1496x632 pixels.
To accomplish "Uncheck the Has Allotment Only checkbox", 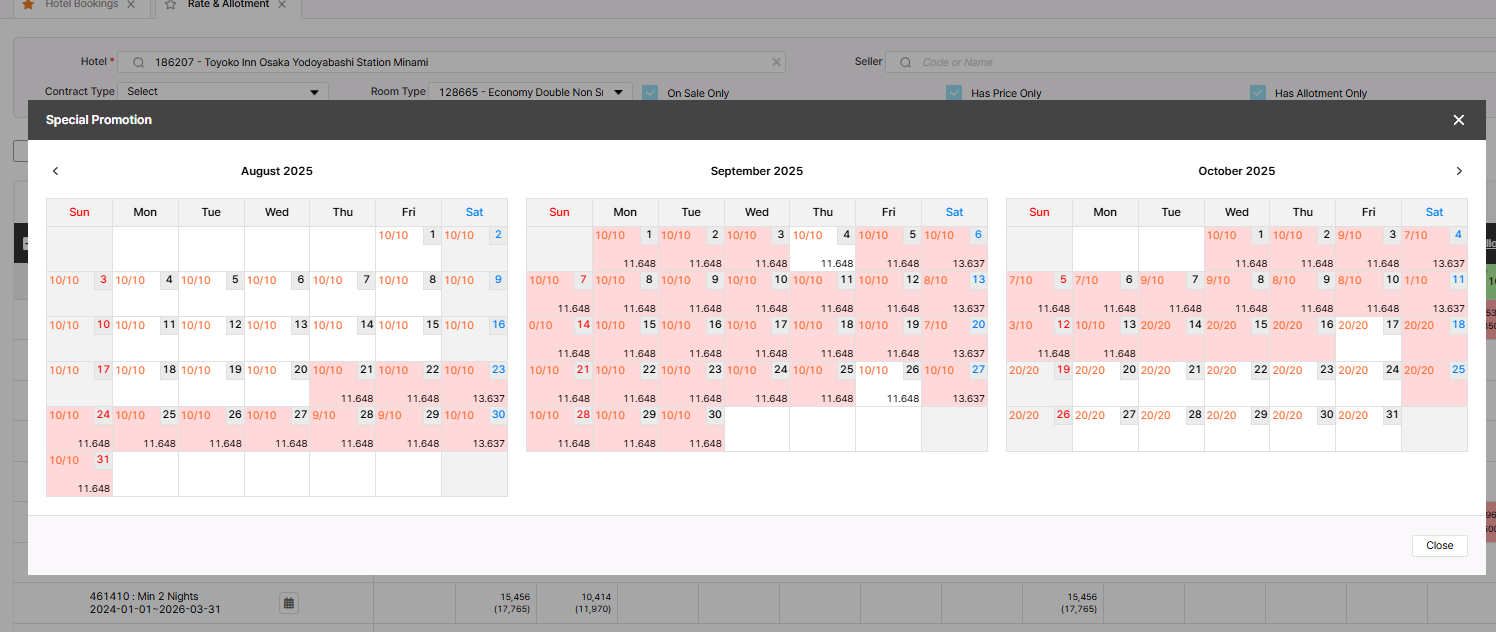I will click(x=1257, y=93).
